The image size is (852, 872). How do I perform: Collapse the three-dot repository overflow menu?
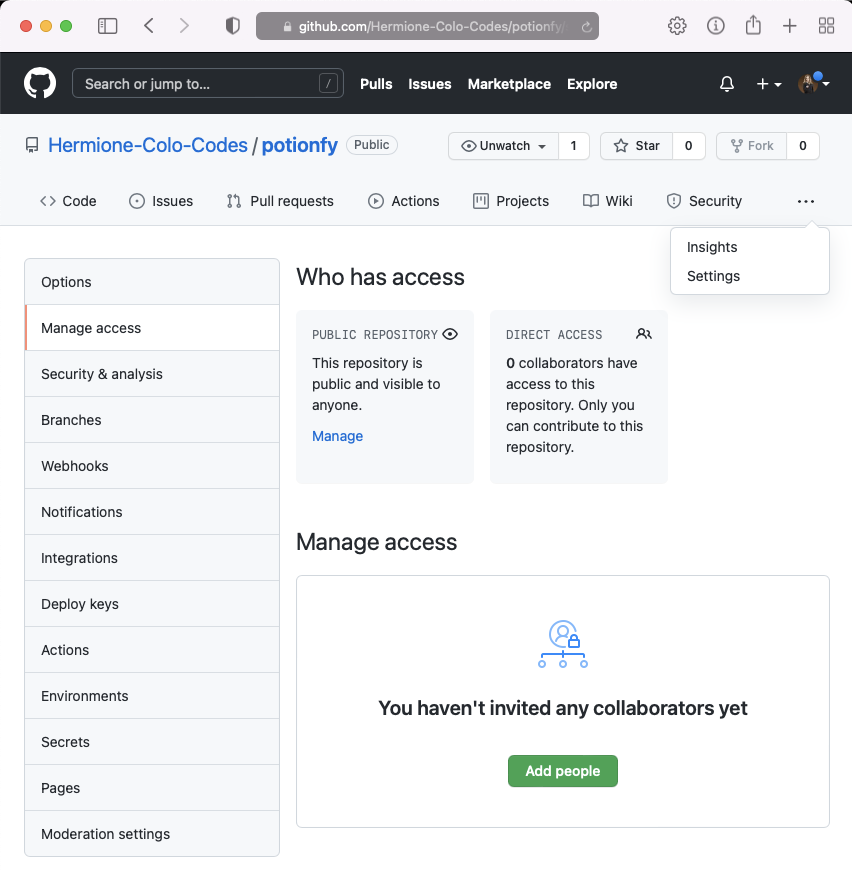coord(806,201)
